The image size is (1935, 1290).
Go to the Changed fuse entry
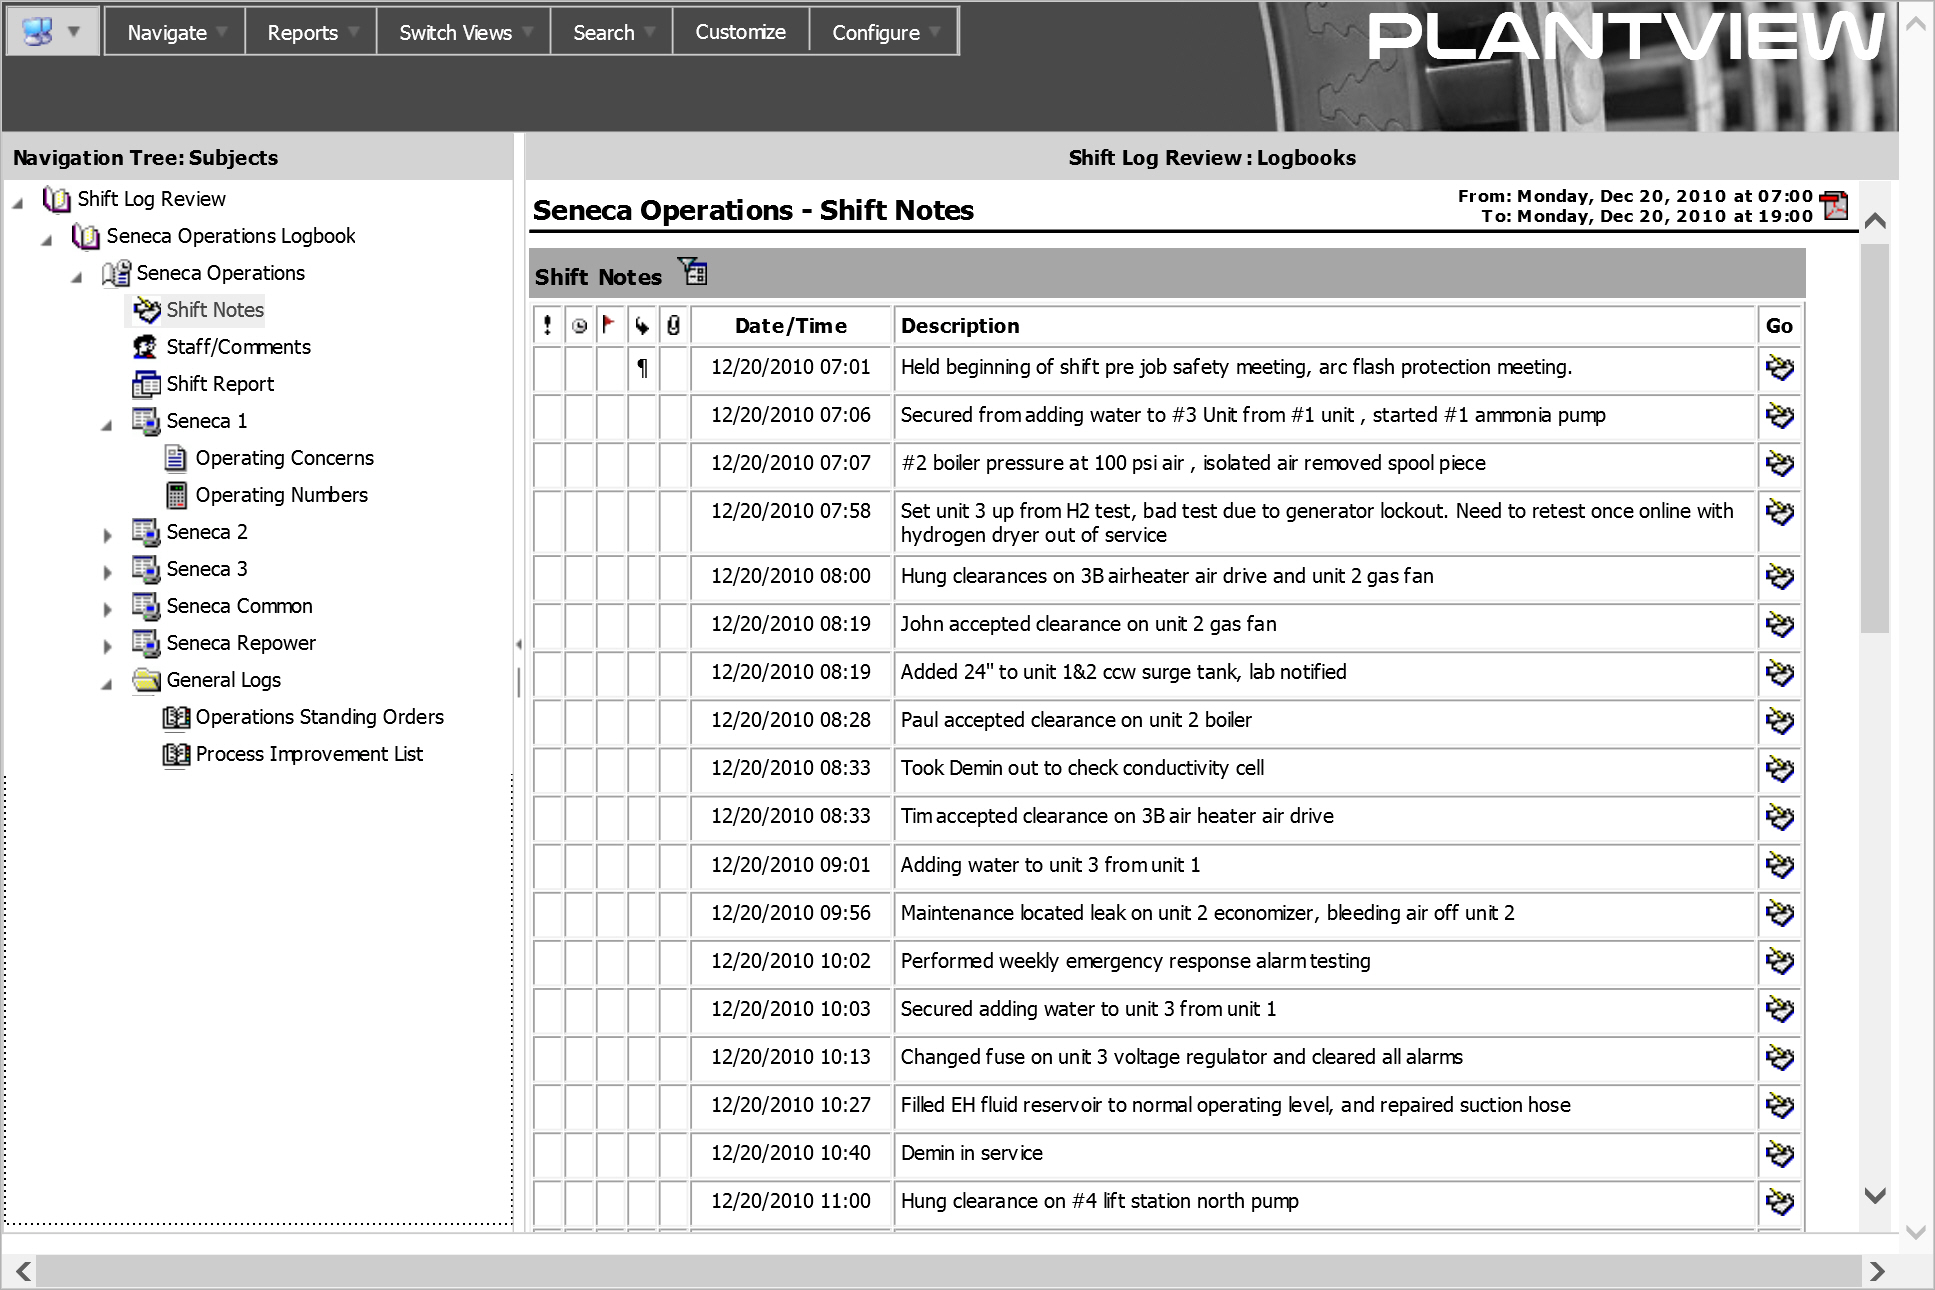1780,1057
